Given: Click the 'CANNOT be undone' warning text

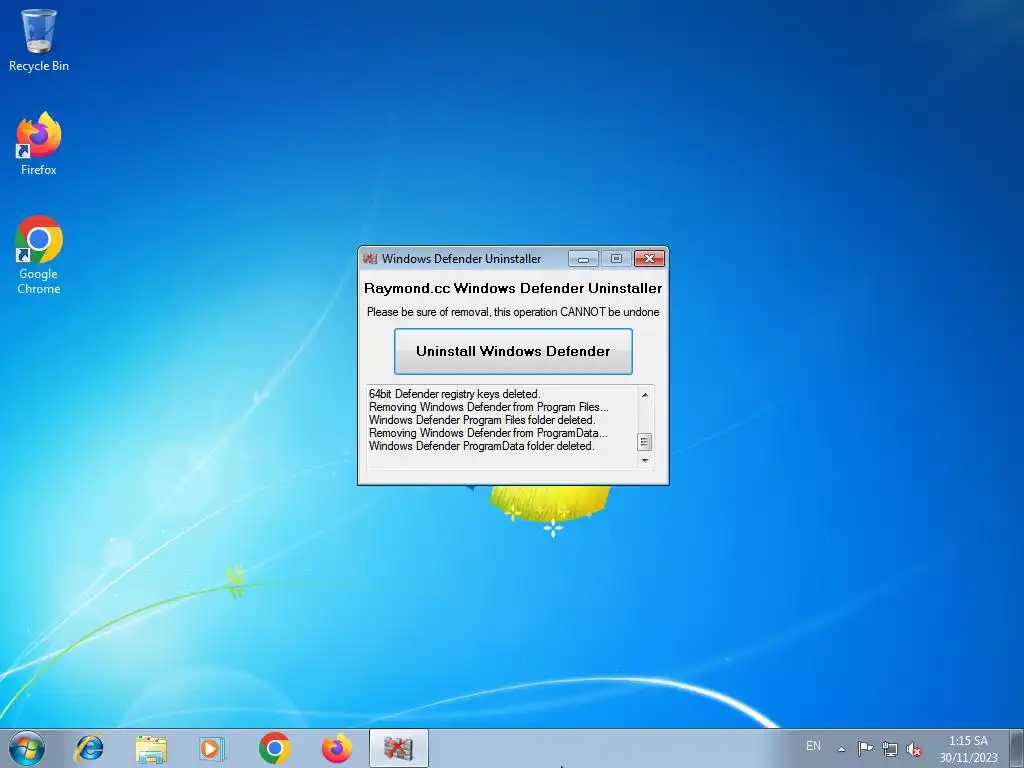Looking at the screenshot, I should [610, 312].
